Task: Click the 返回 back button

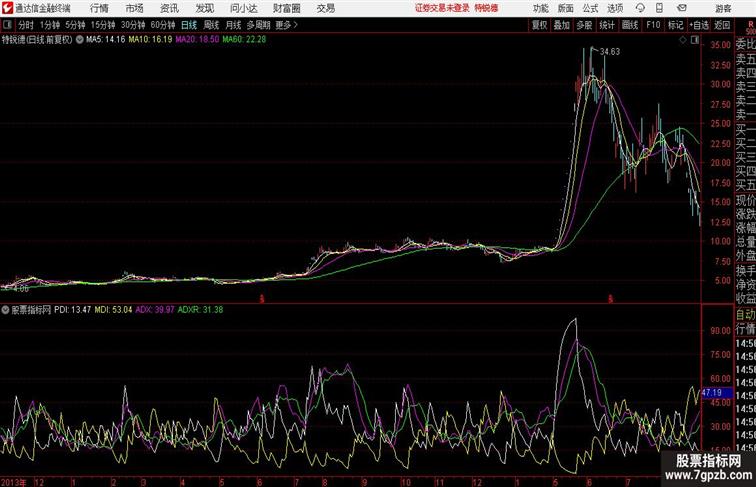Action: point(722,25)
